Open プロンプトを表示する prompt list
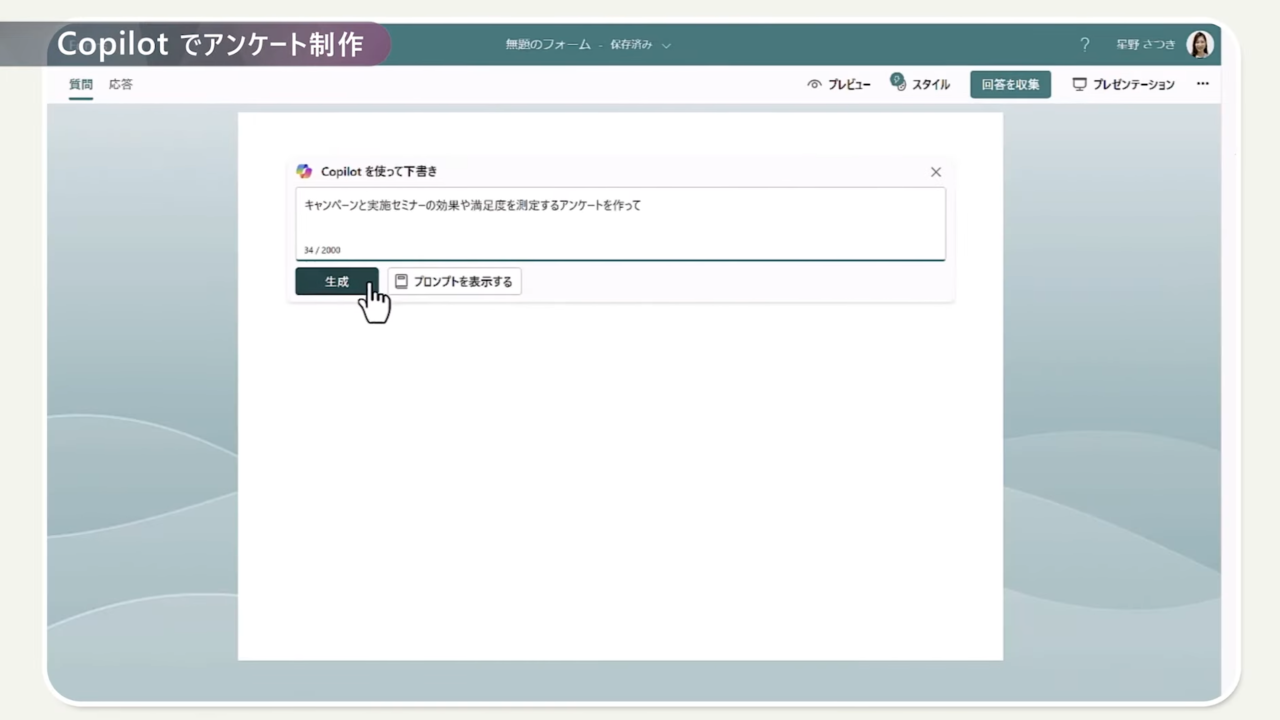The width and height of the screenshot is (1280, 720). coord(454,282)
